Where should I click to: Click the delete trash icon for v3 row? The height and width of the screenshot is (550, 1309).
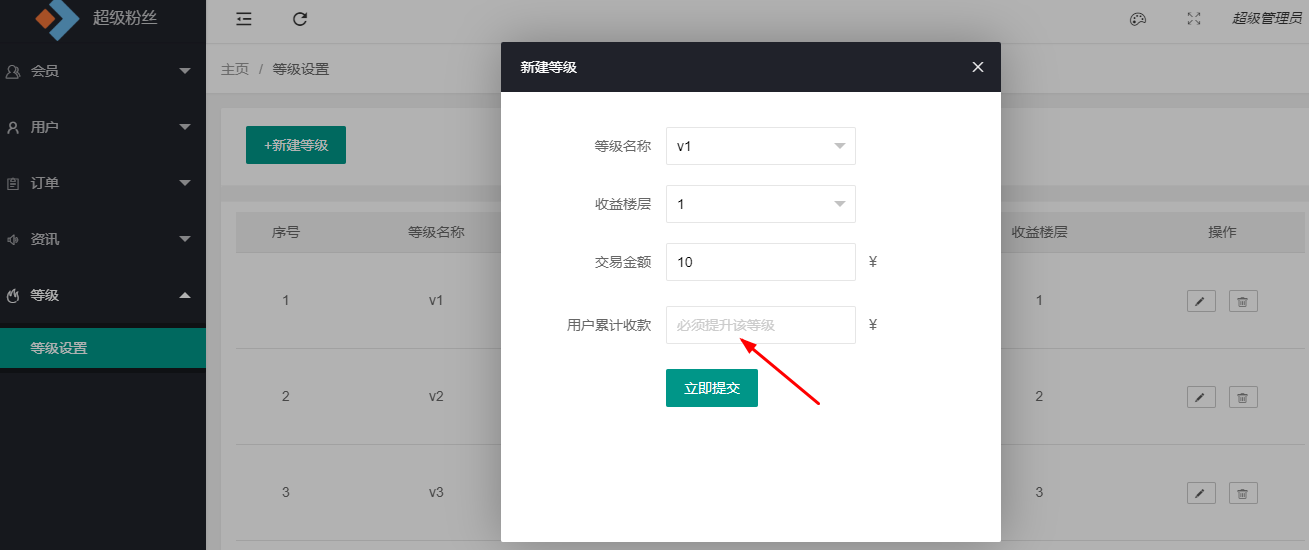[x=1242, y=493]
